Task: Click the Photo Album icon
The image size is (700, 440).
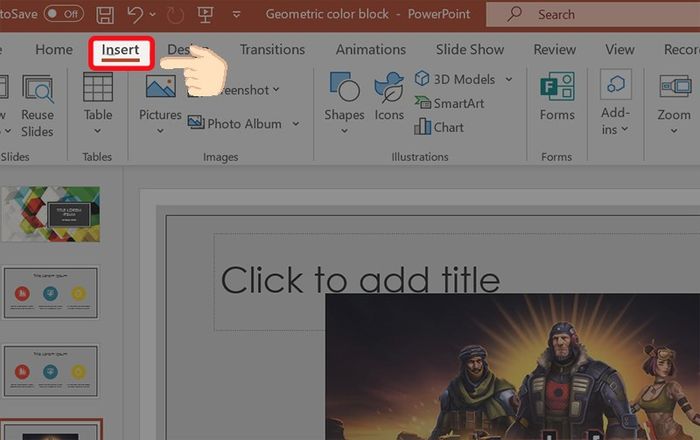Action: click(x=196, y=122)
